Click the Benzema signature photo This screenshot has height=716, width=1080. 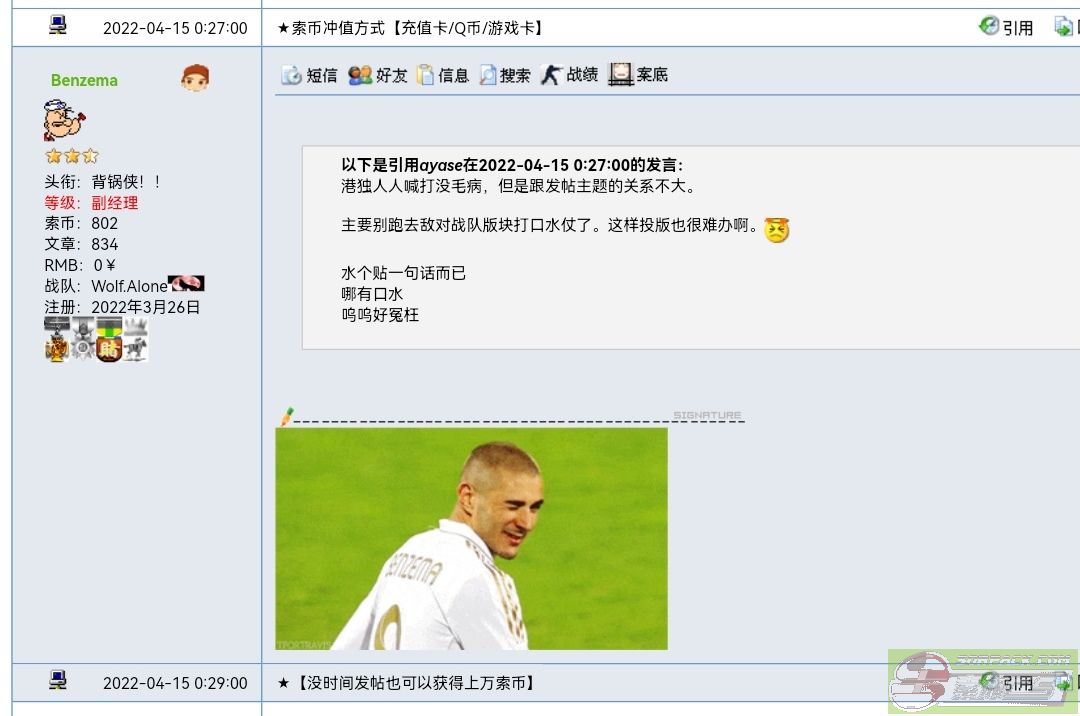click(x=471, y=538)
